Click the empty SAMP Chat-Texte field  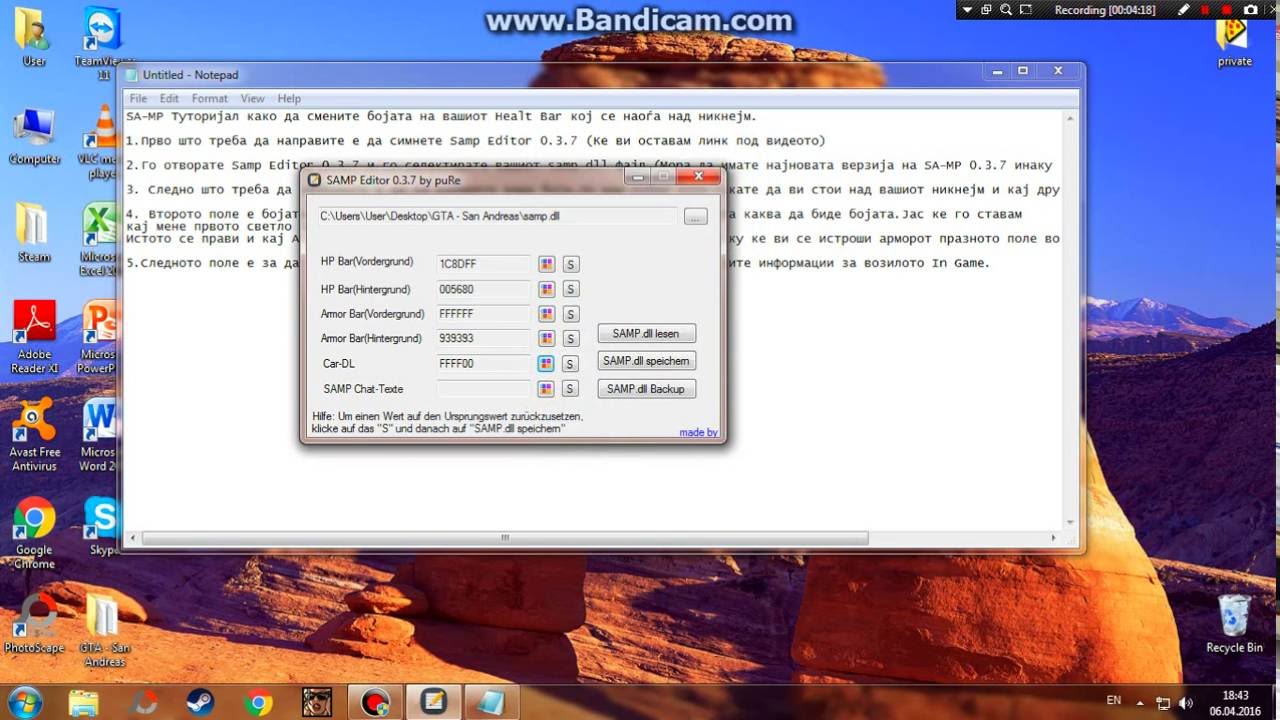tap(484, 389)
